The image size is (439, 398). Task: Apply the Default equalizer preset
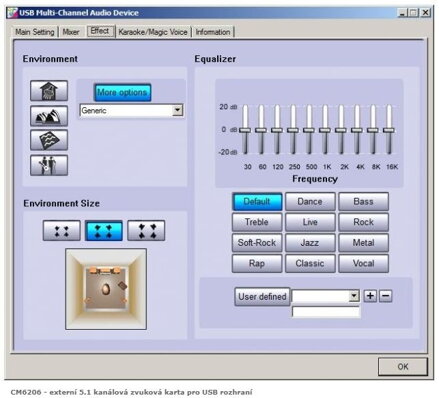257,201
